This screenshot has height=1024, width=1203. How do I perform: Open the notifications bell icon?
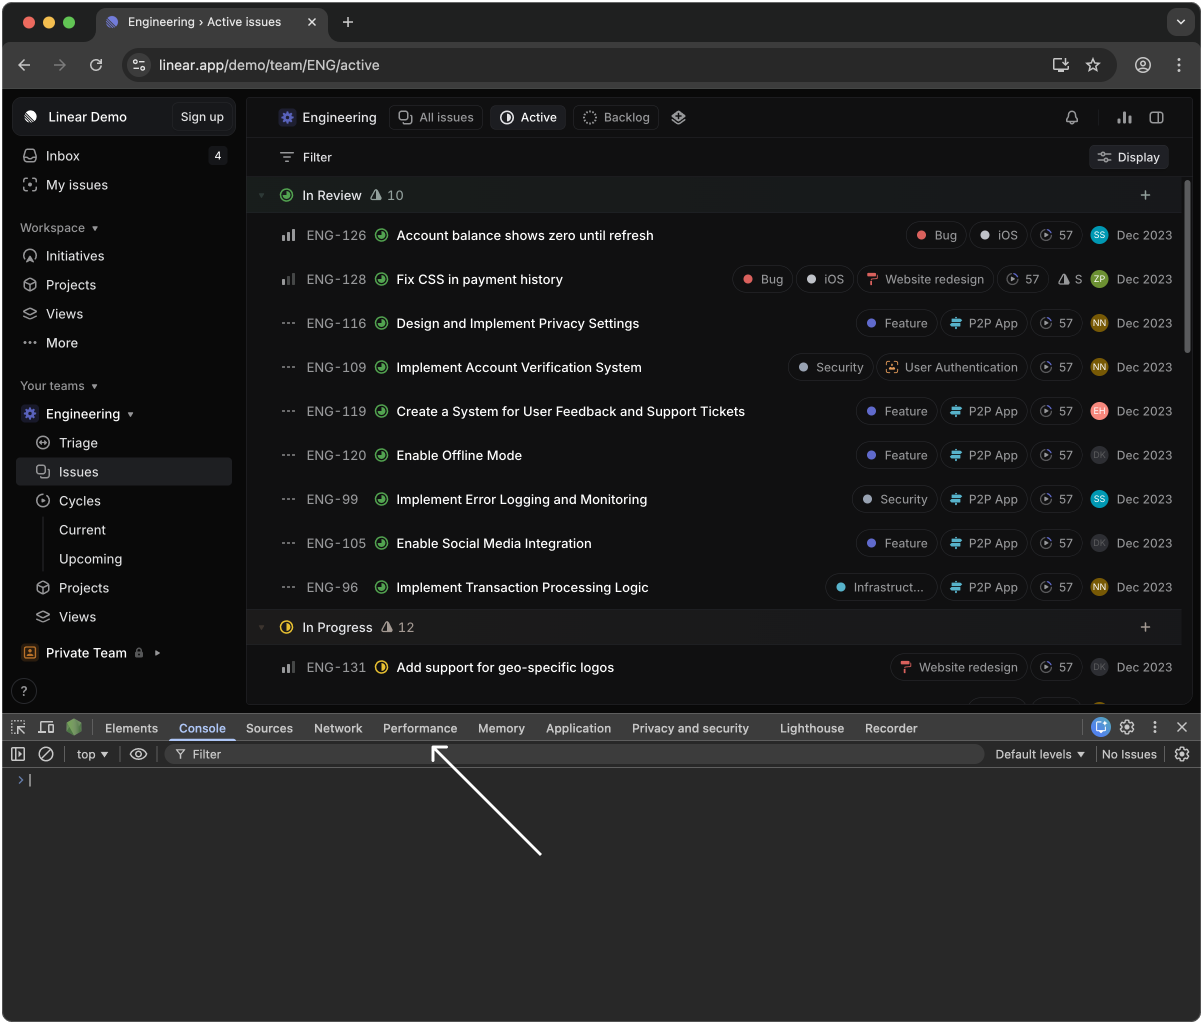[x=1071, y=117]
